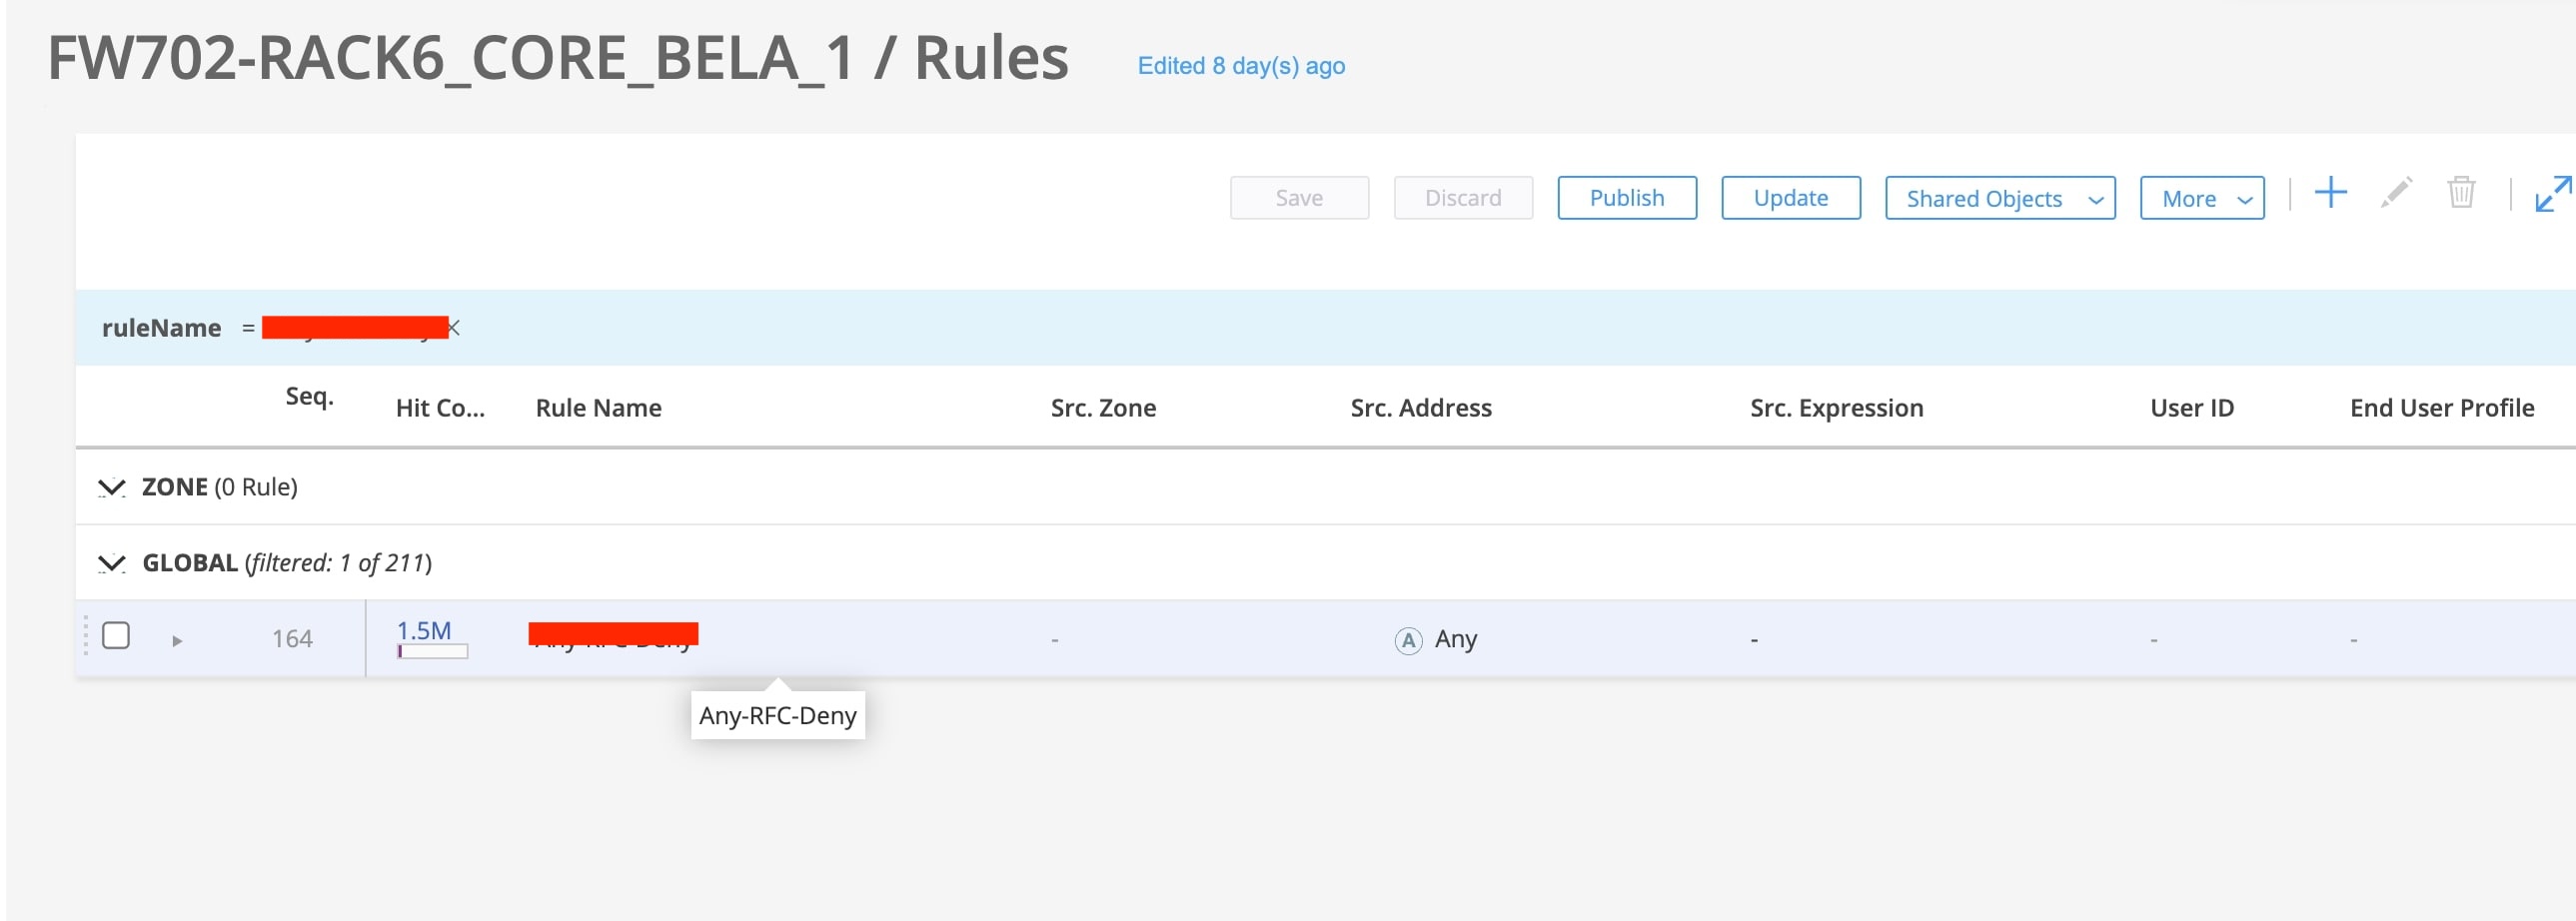Add a new rule with plus icon

(x=2330, y=194)
